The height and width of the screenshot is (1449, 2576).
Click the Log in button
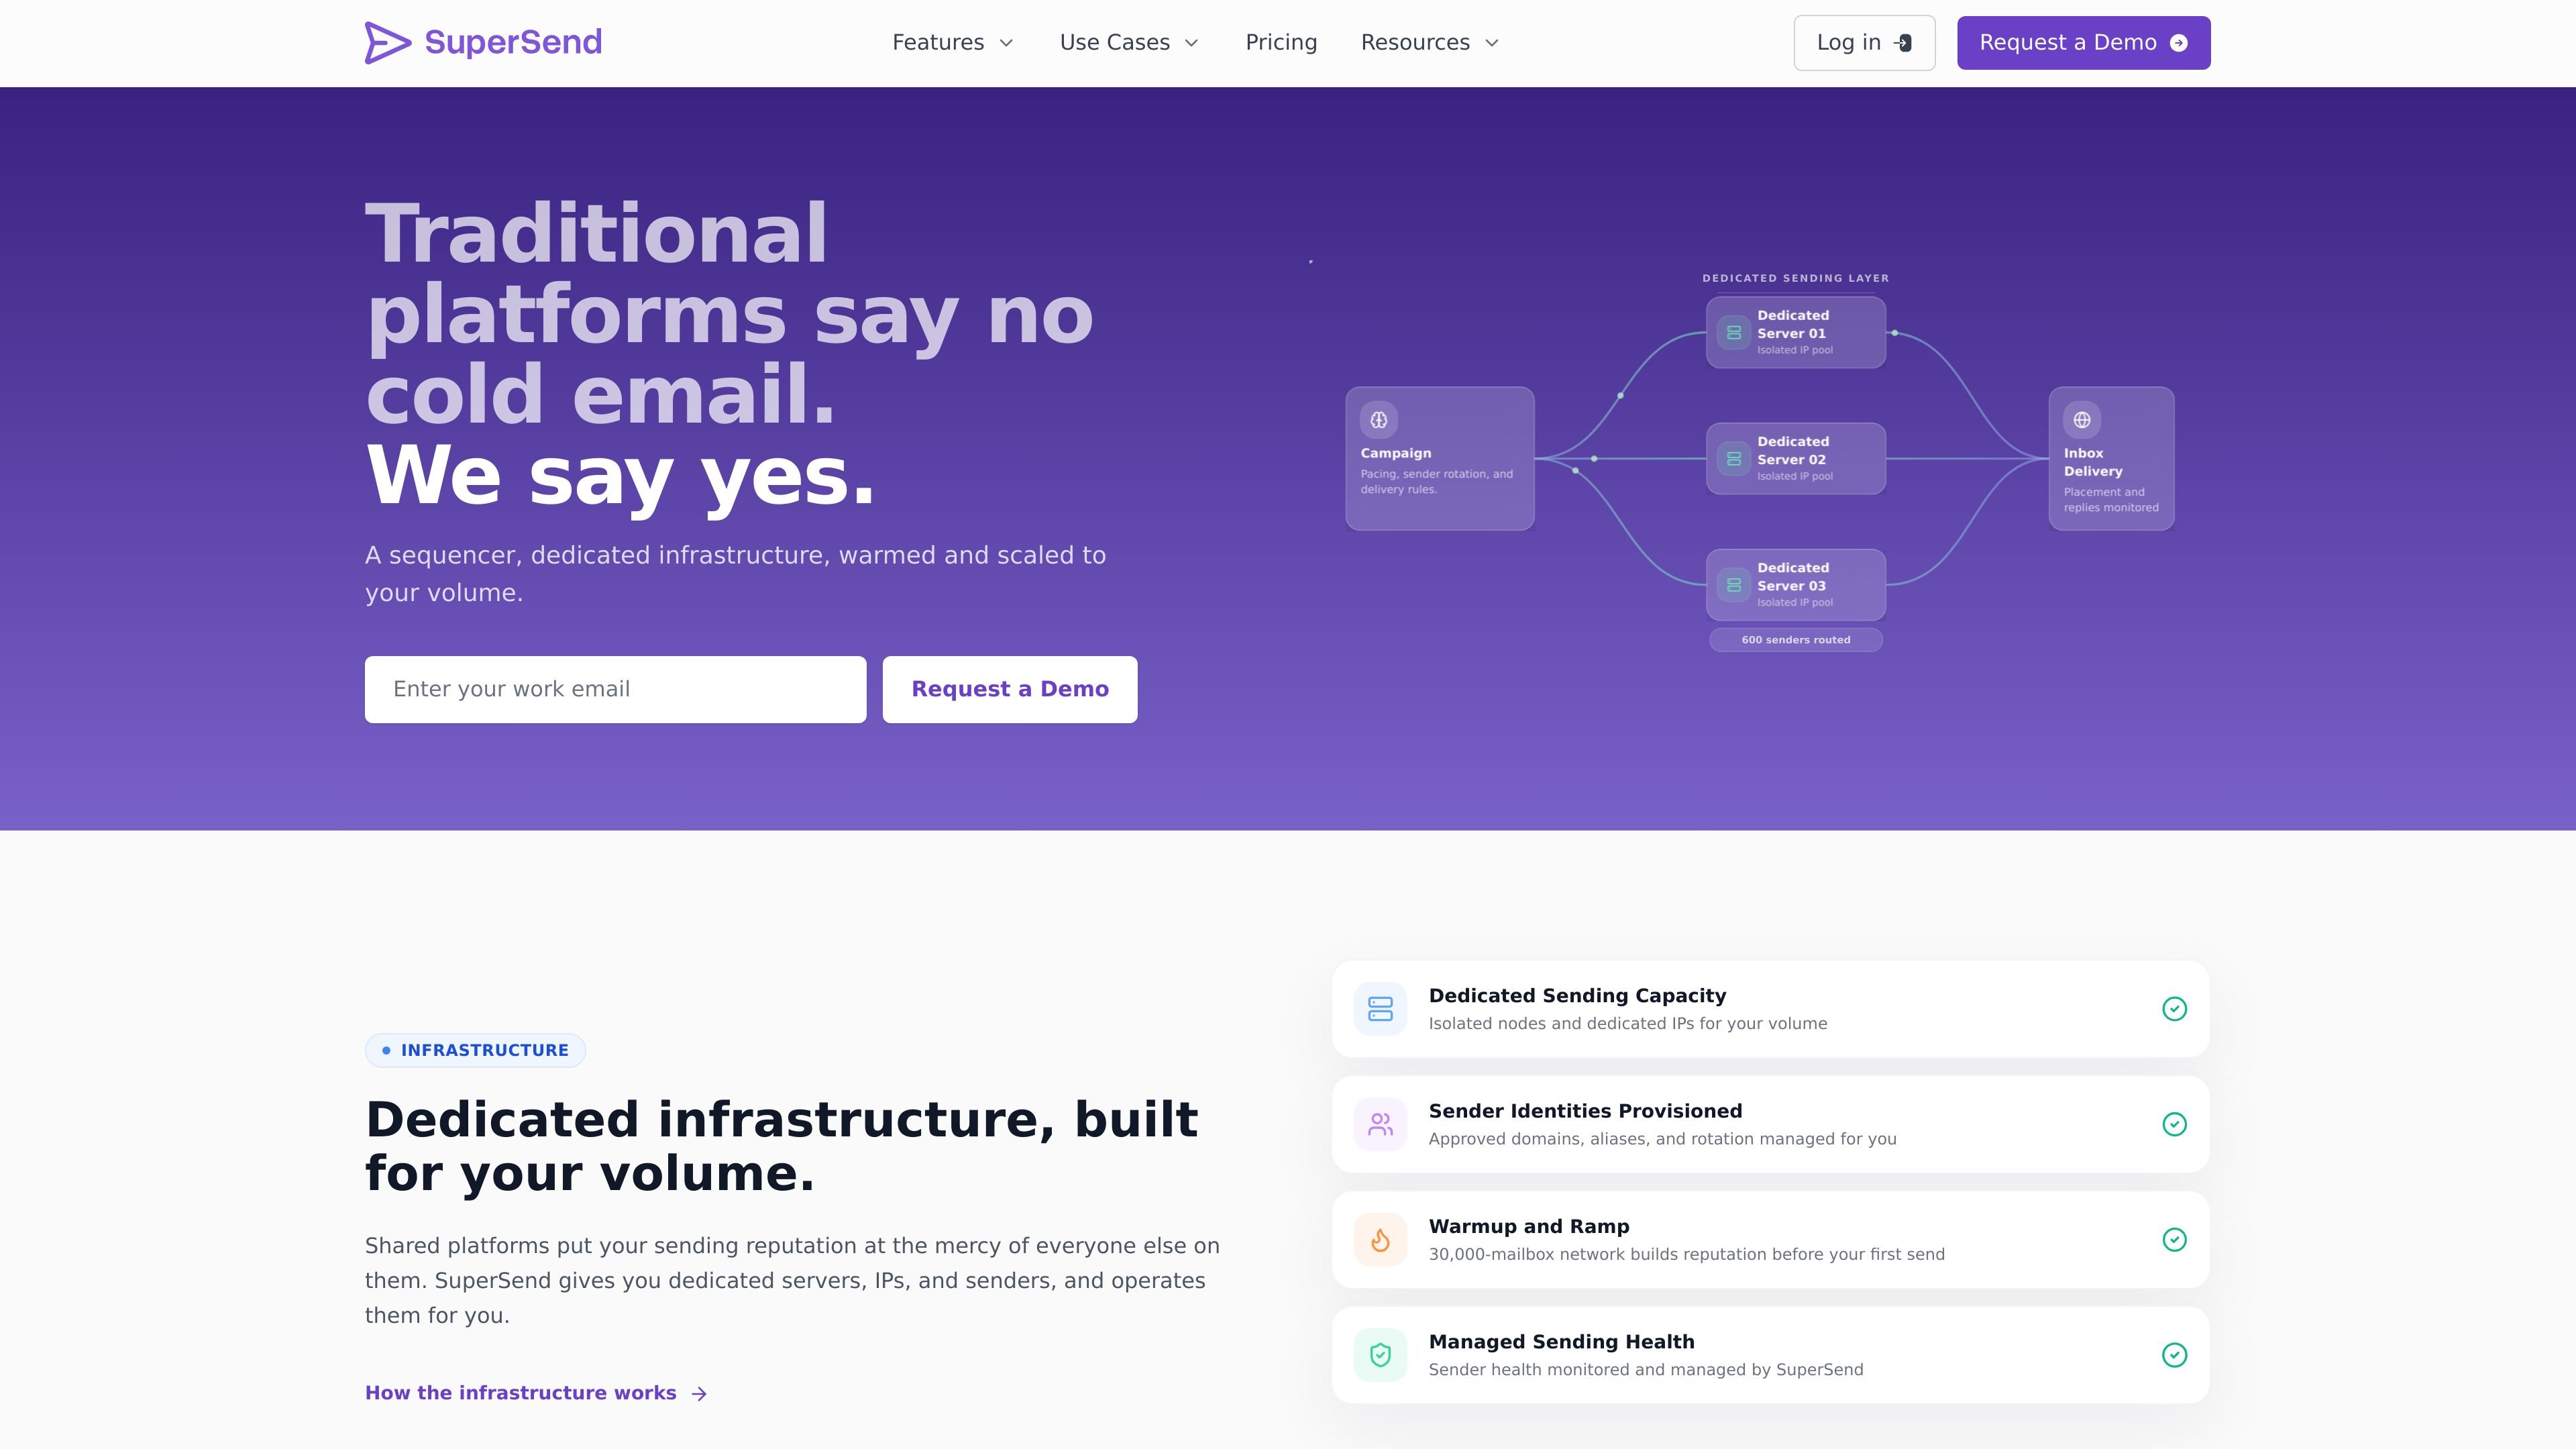1864,43
